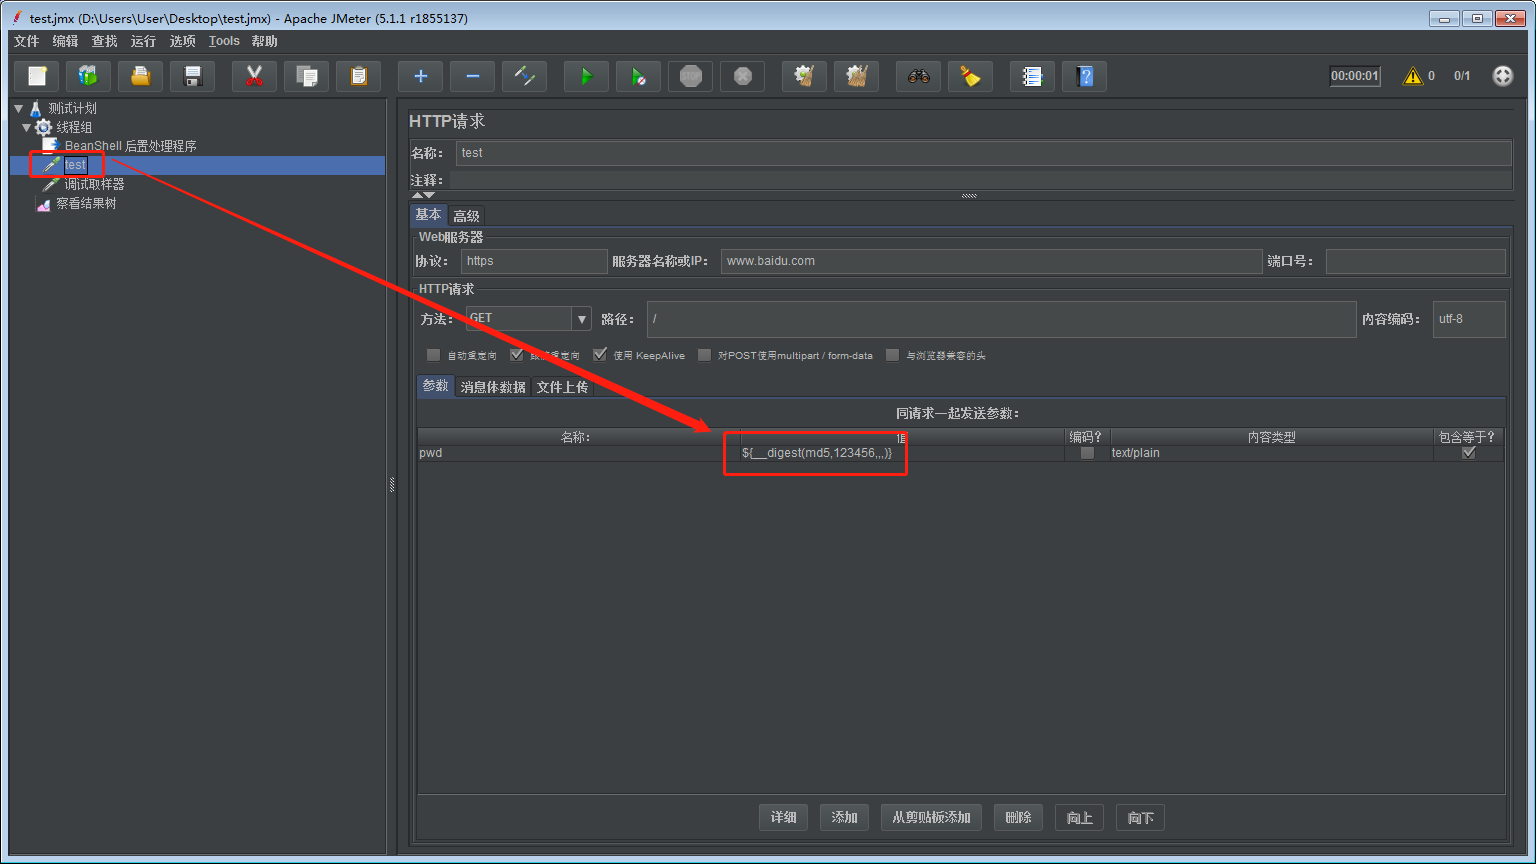1536x864 pixels.
Task: Click the Search binoculars icon
Action: tap(919, 76)
